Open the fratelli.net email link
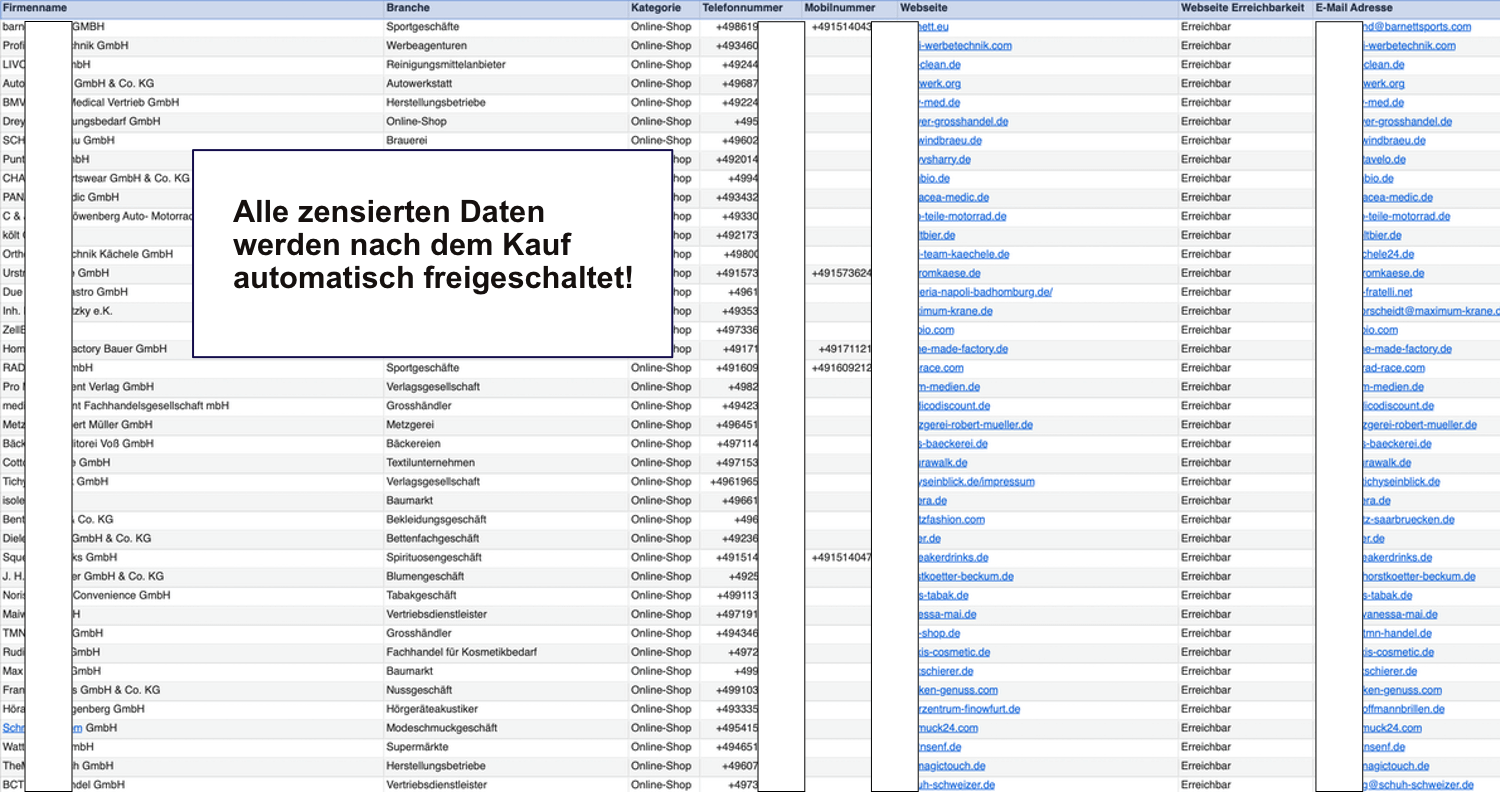The image size is (1500, 792). tap(1388, 292)
